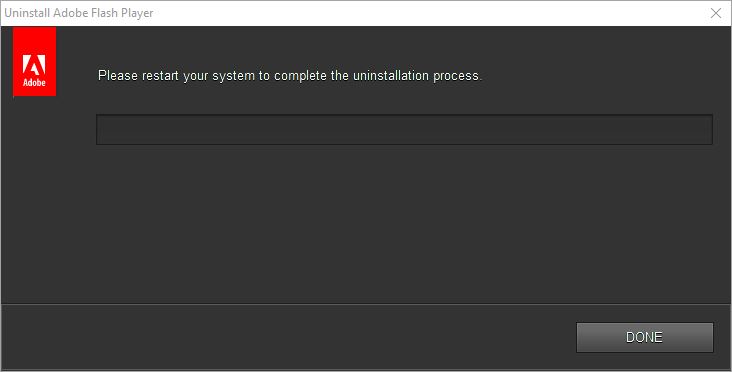Click the word Please in the message

118,76
